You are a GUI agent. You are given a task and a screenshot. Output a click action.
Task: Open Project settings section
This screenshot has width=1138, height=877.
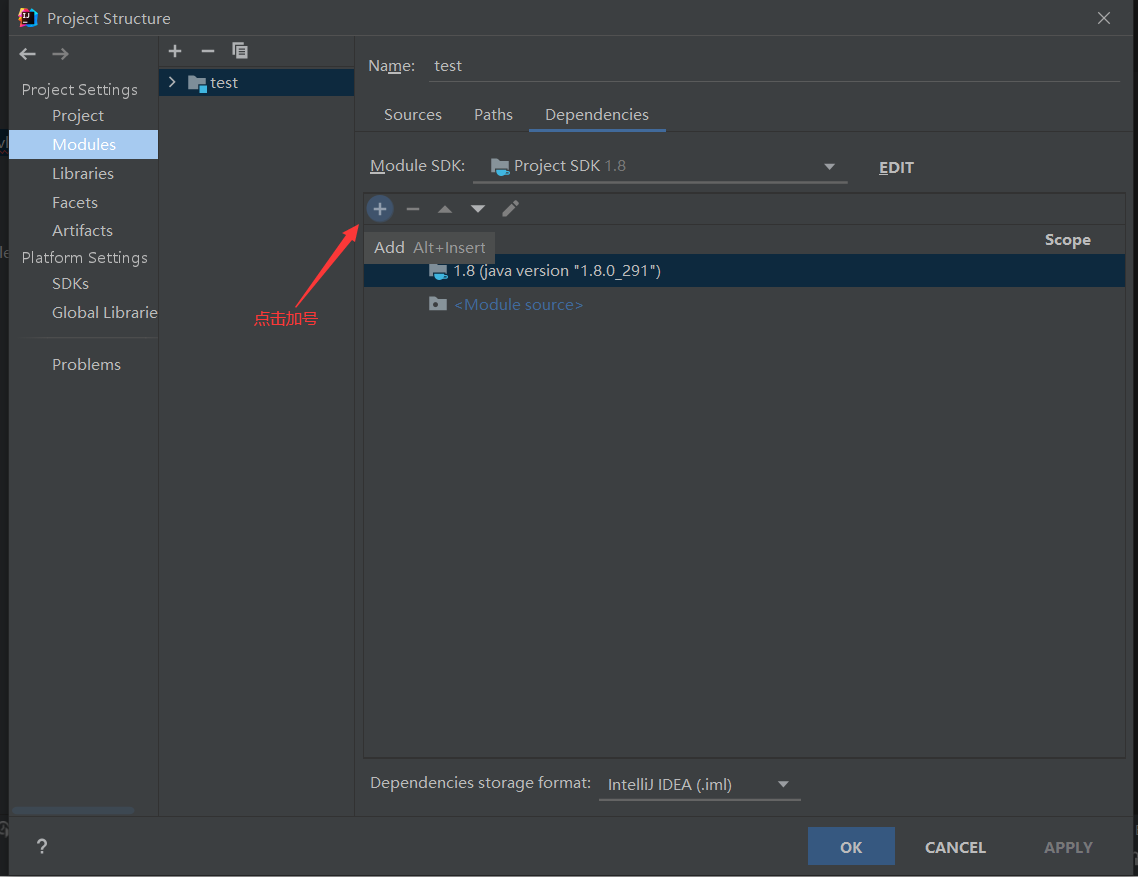pyautogui.click(x=78, y=115)
